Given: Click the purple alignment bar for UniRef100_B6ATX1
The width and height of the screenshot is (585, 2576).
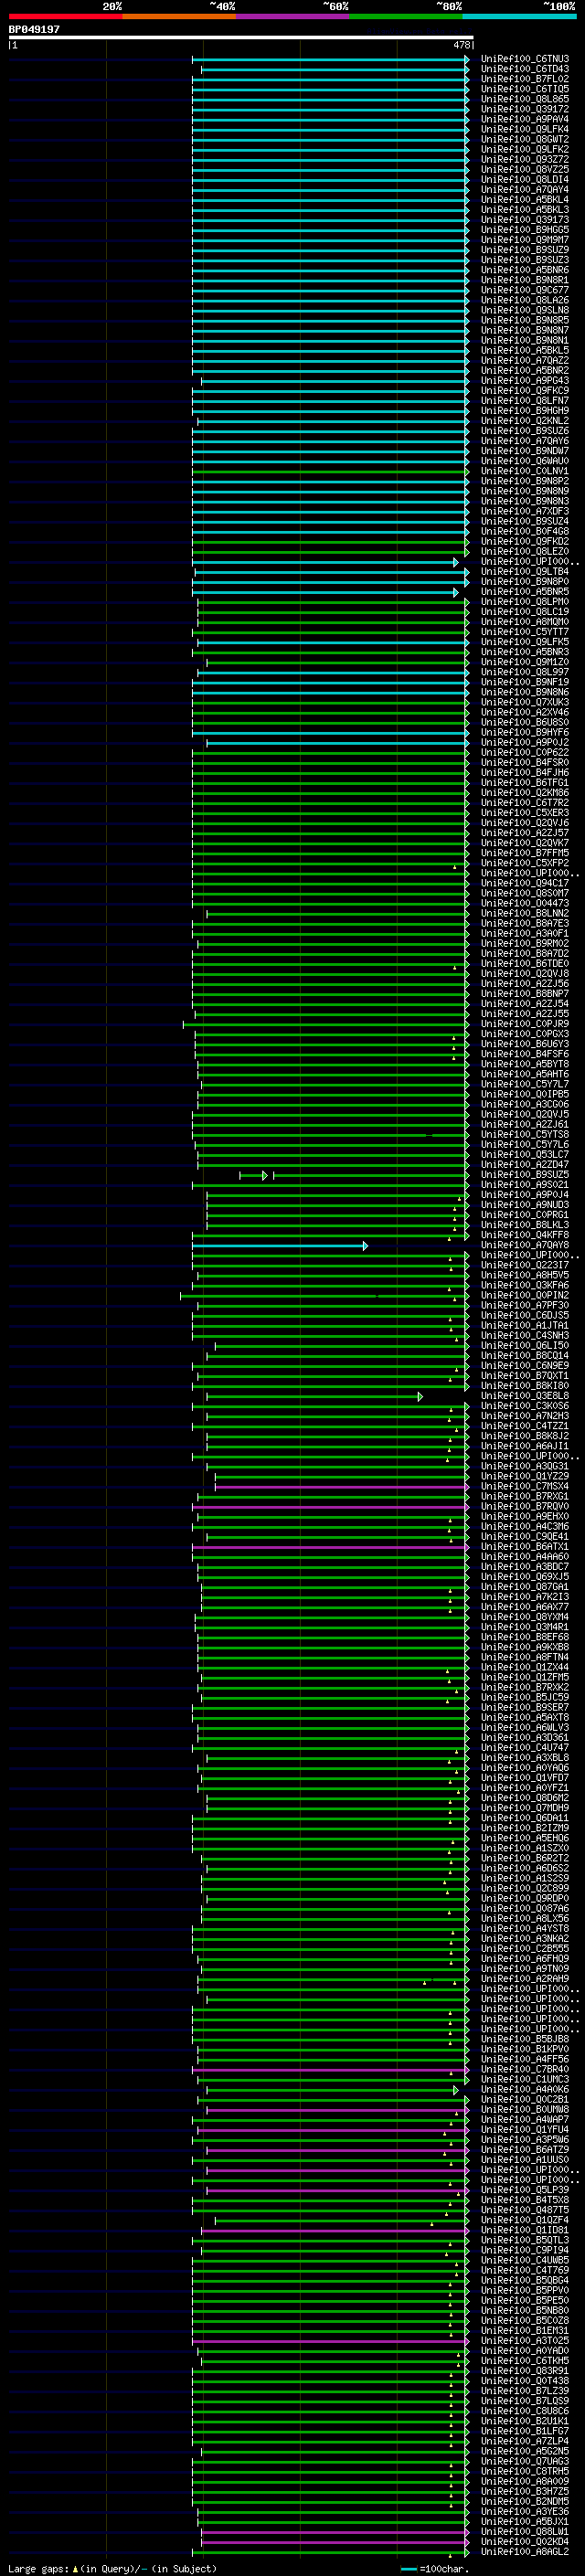Looking at the screenshot, I should pyautogui.click(x=330, y=1547).
